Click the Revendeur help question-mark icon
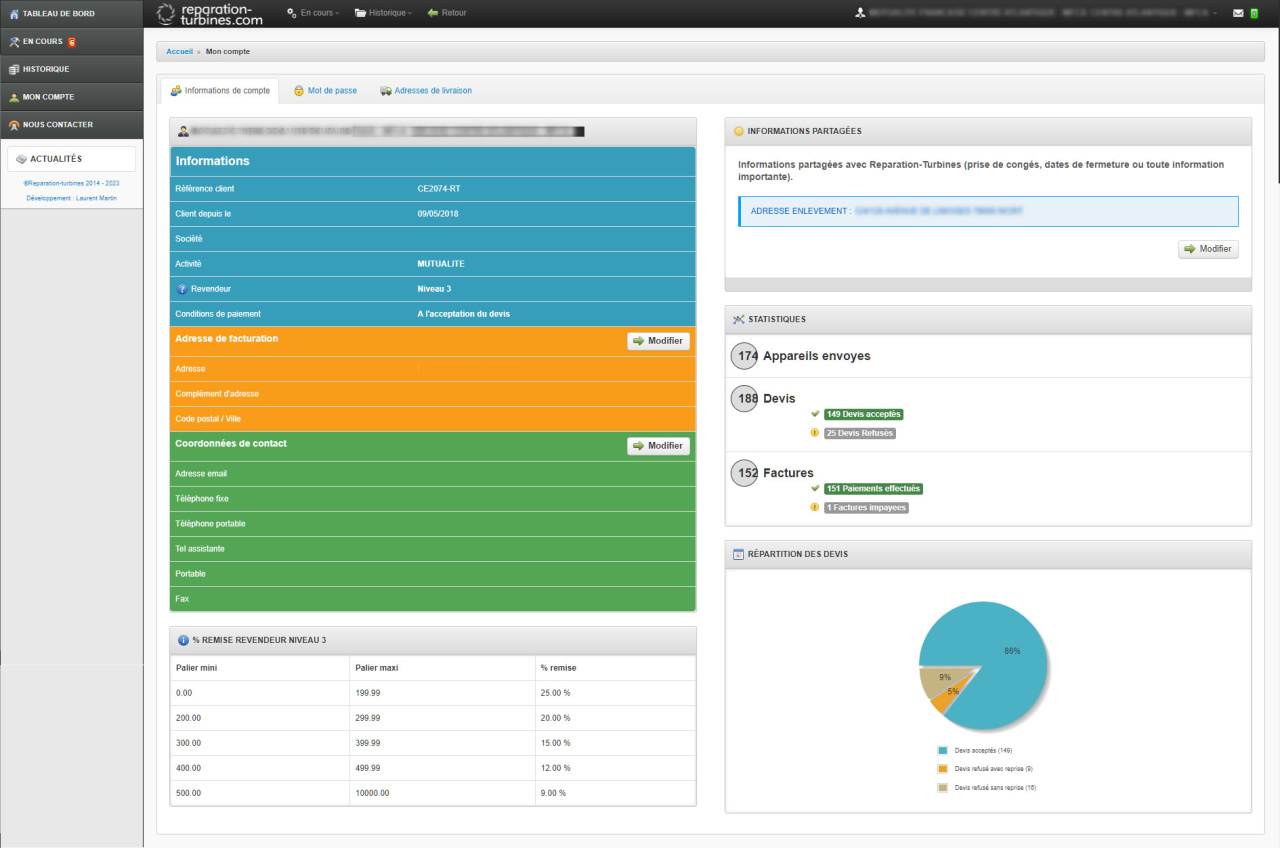 click(182, 289)
